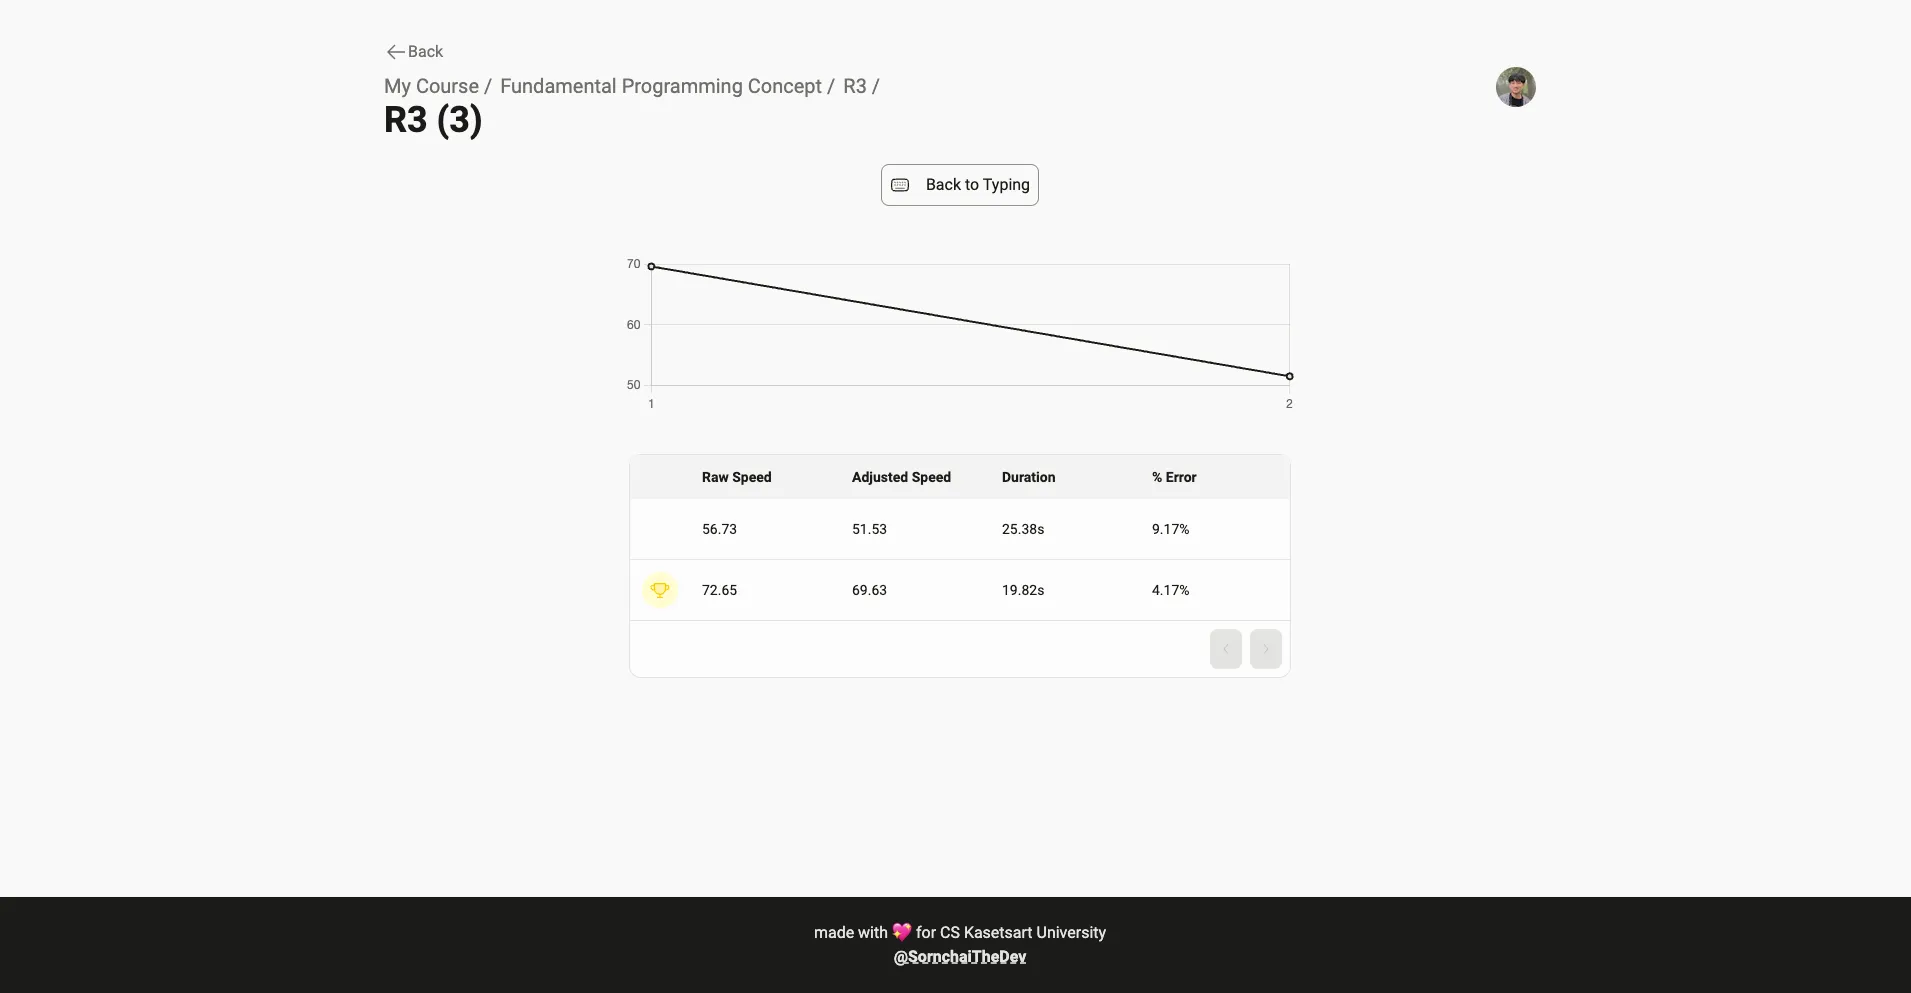Click the keyboard icon in Back to Typing
Viewport: 1911px width, 993px height.
coord(900,185)
